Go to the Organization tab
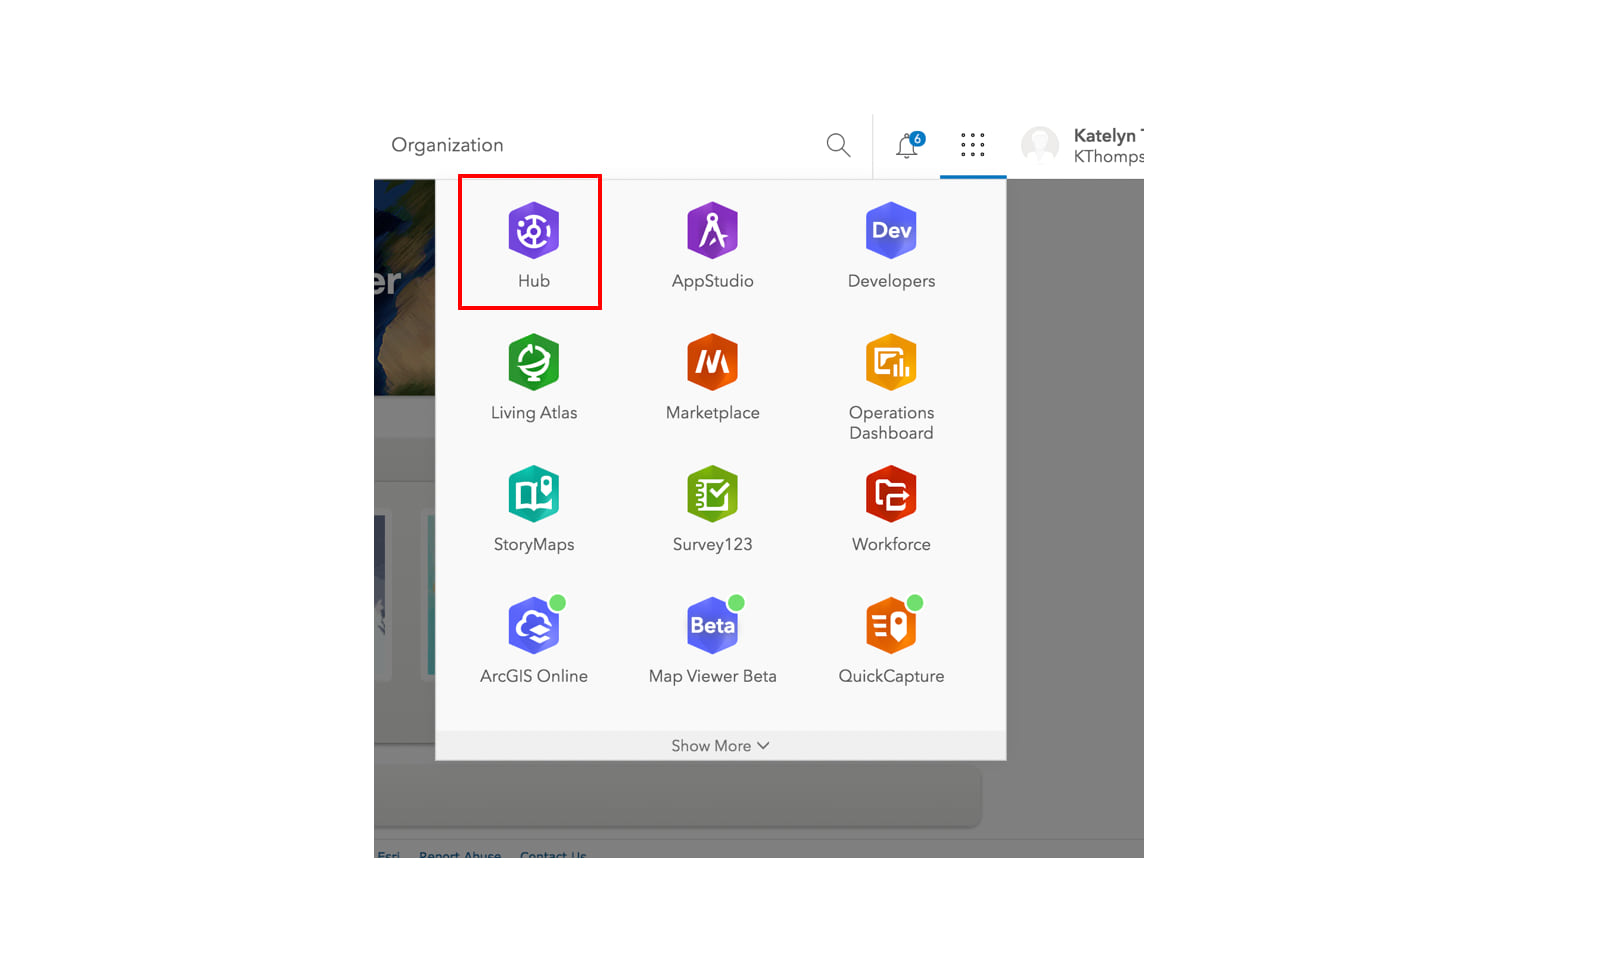Image resolution: width=1624 pixels, height=976 pixels. coord(447,145)
